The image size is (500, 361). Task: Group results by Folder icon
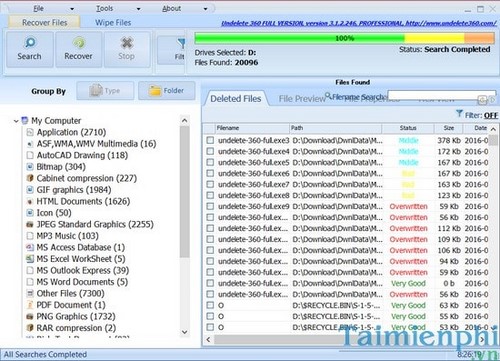155,90
